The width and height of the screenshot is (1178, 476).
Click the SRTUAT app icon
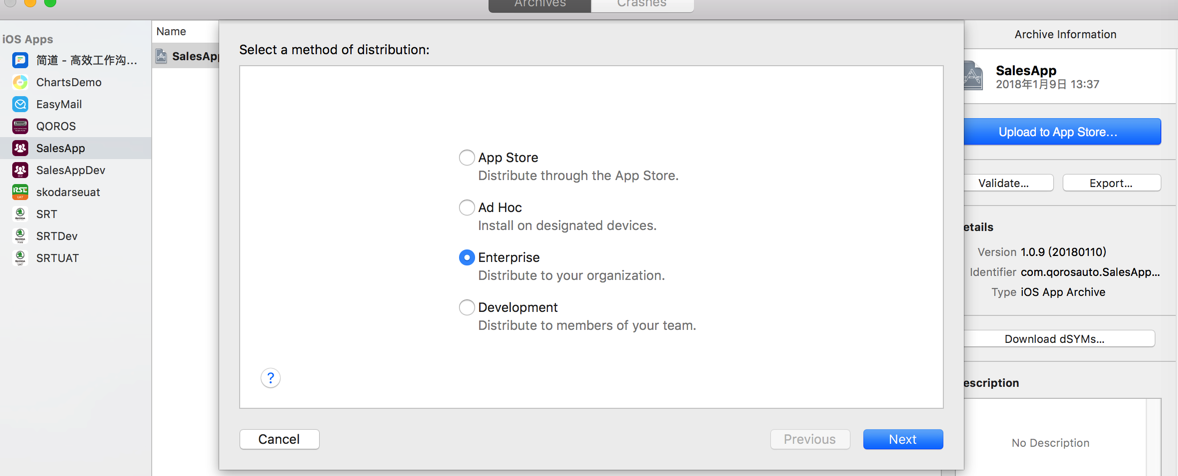[x=20, y=258]
